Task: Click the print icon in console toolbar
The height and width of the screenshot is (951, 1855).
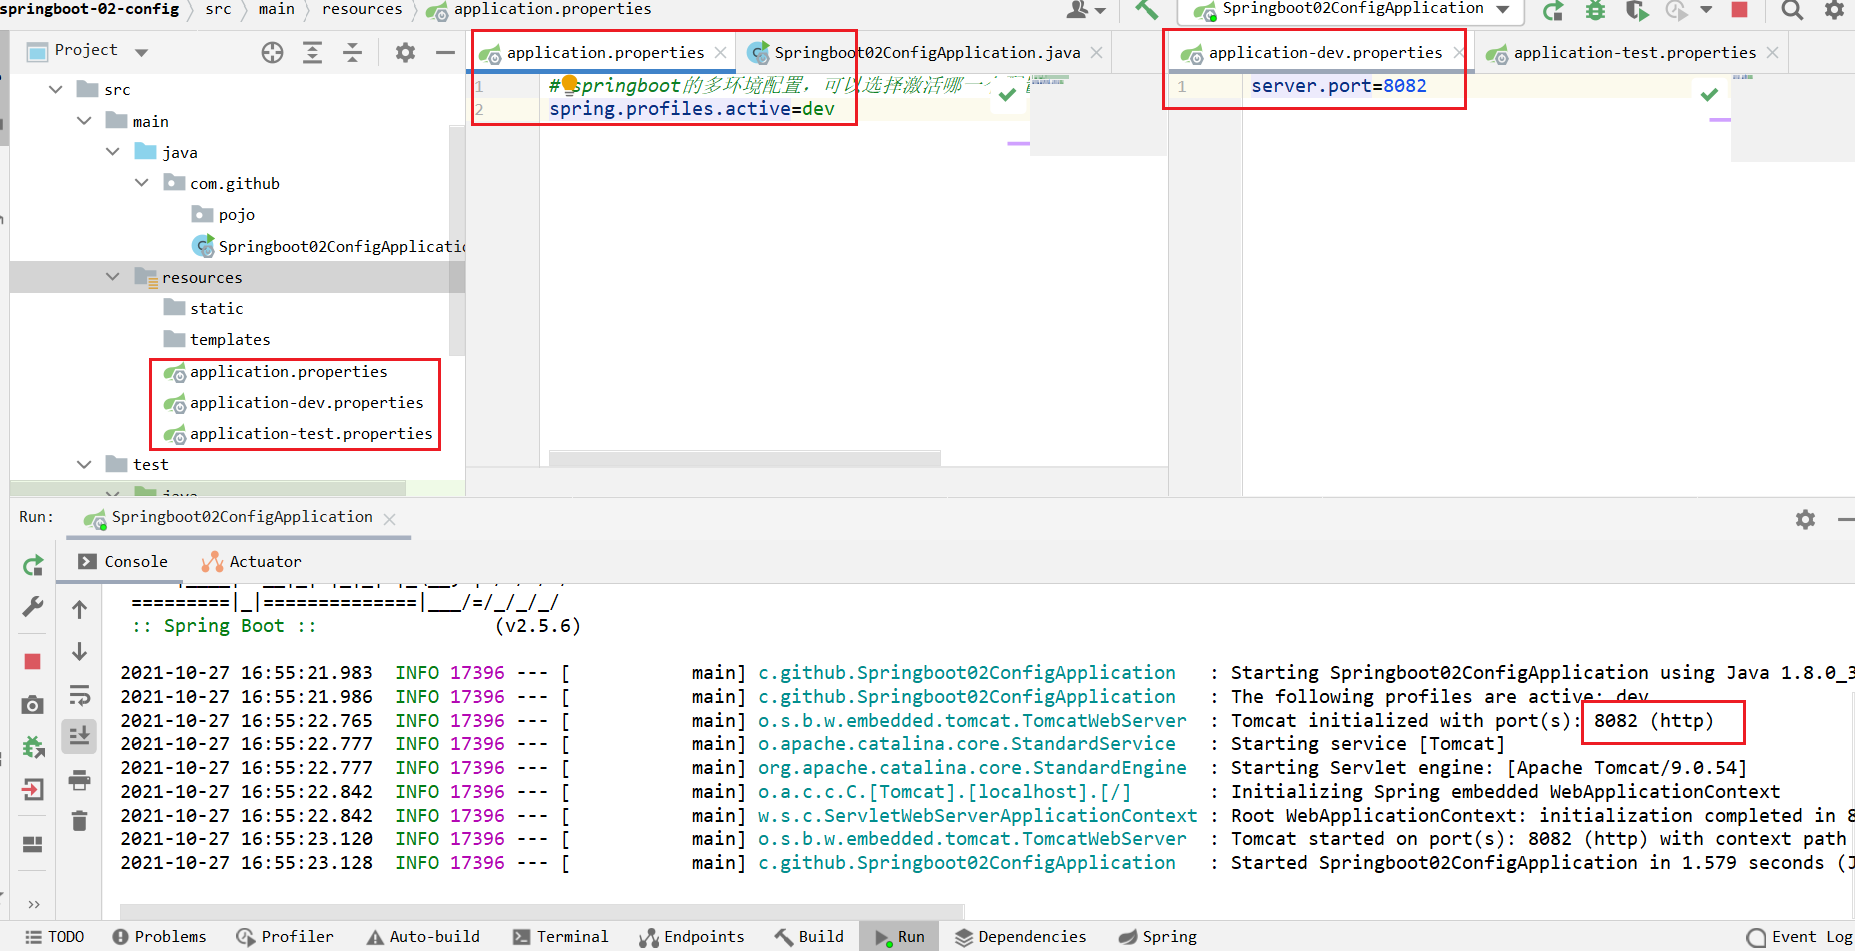Action: coord(80,780)
